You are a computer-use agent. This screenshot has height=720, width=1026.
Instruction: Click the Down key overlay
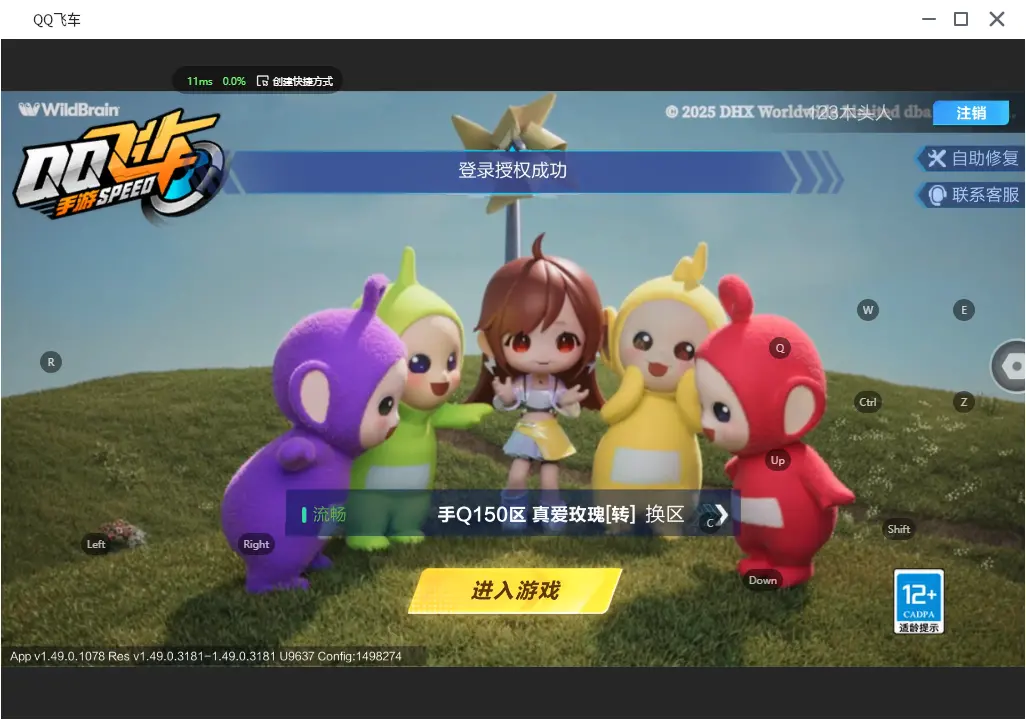[762, 580]
